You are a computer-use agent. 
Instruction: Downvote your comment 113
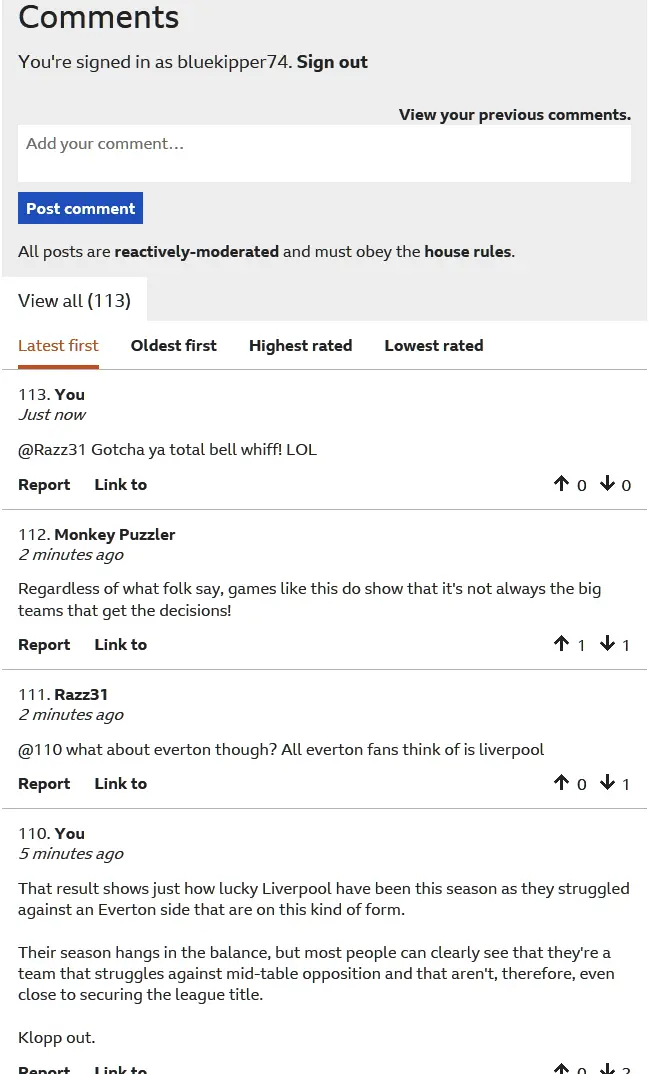point(607,485)
